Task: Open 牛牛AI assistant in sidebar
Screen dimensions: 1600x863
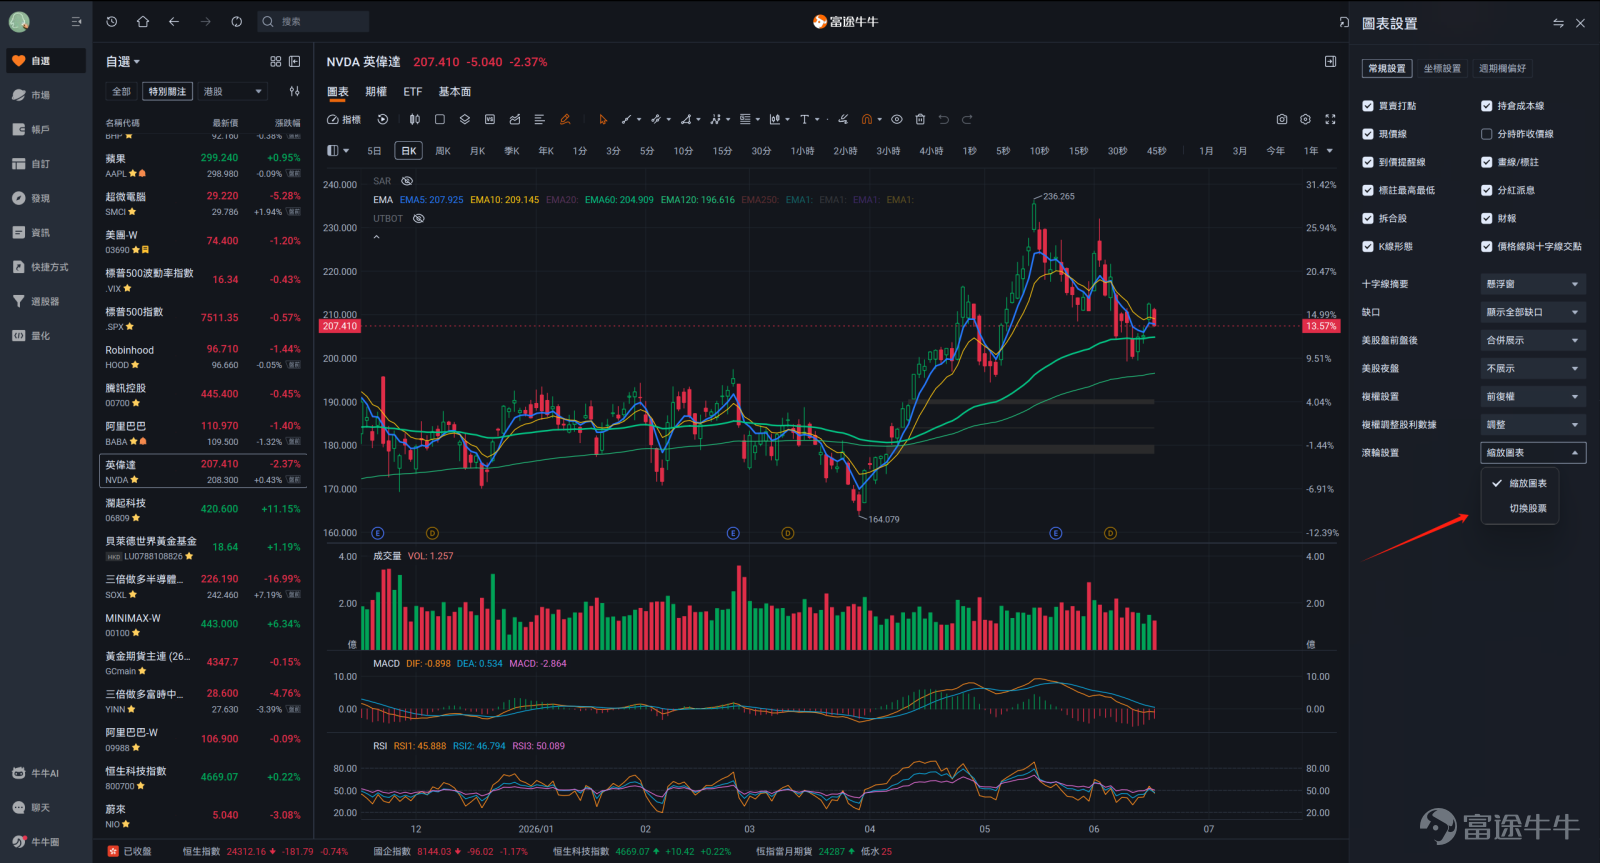Action: click(x=36, y=773)
